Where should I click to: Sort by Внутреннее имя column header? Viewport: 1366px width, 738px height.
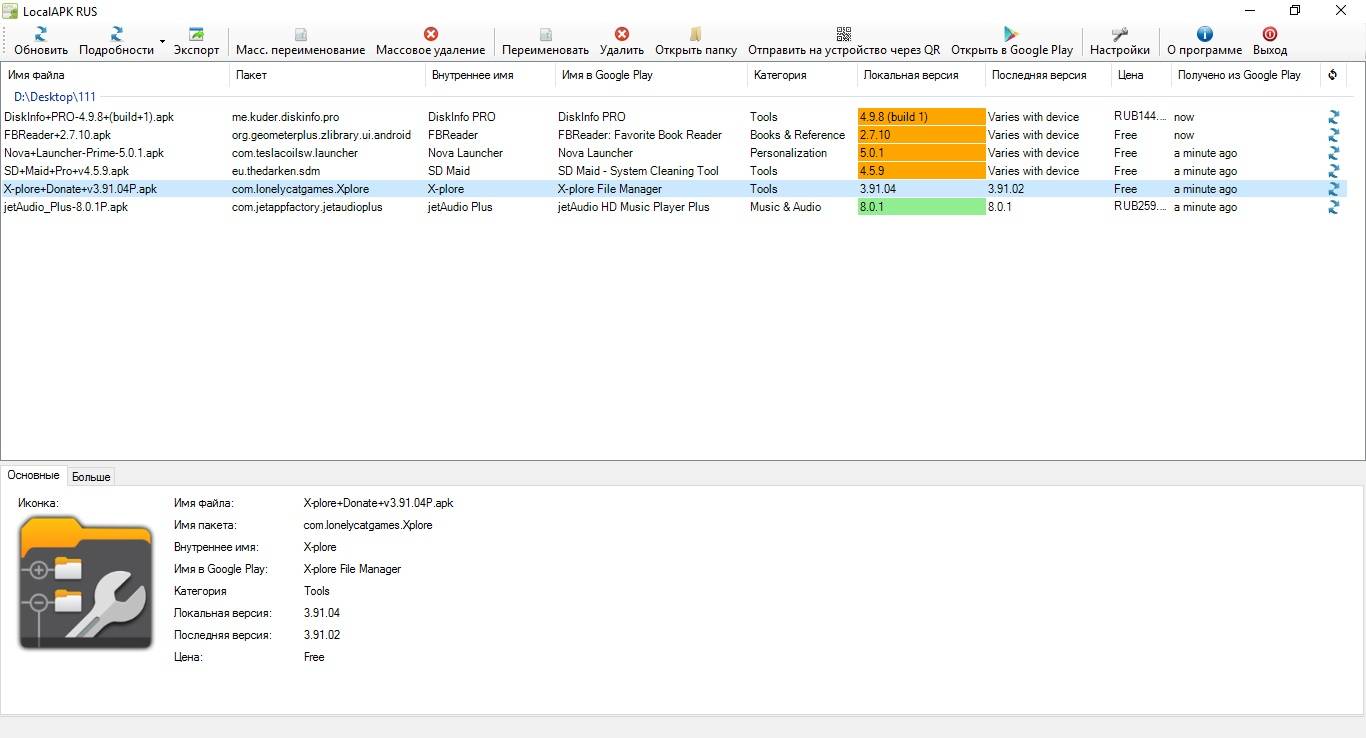(490, 75)
